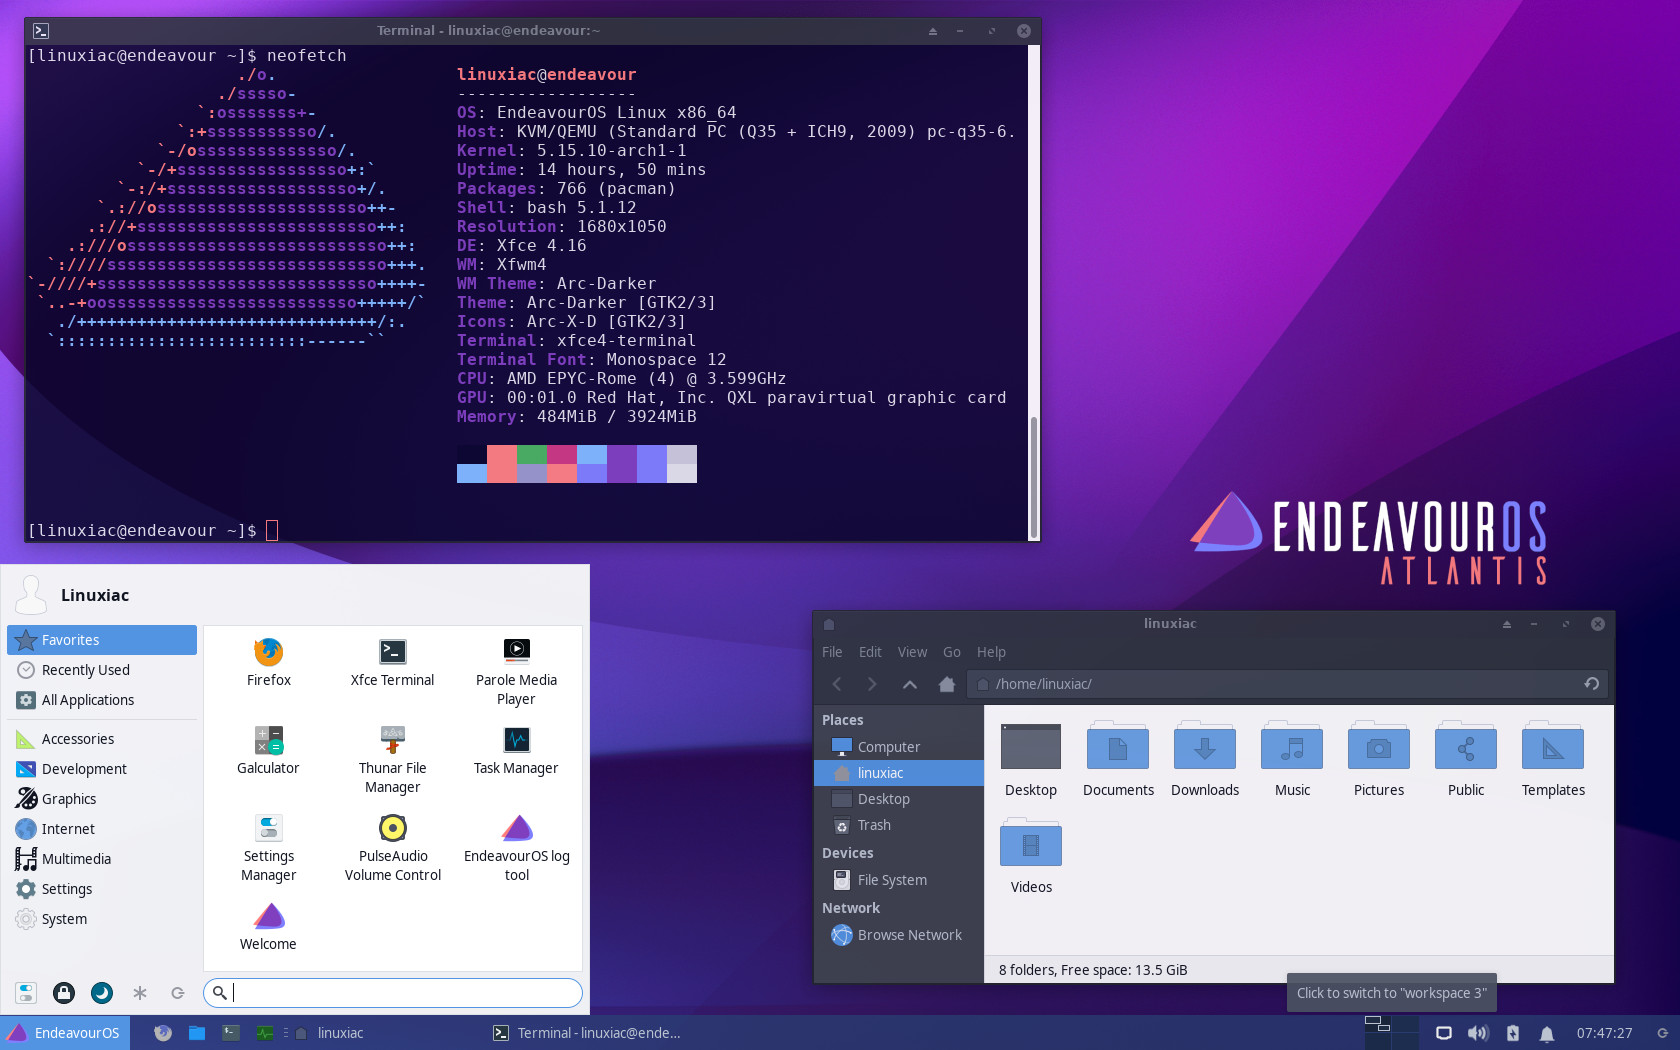1680x1050 pixels.
Task: Reload the folder in Thunar path bar
Action: [x=1592, y=684]
